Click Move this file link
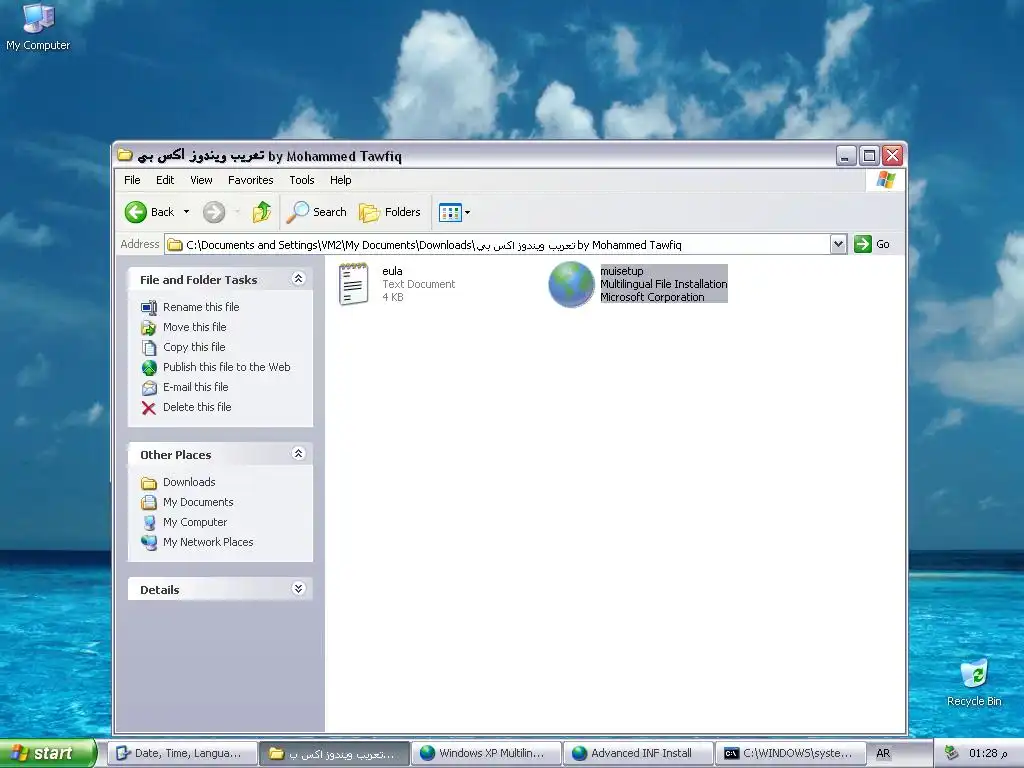This screenshot has height=768, width=1024. pyautogui.click(x=195, y=327)
